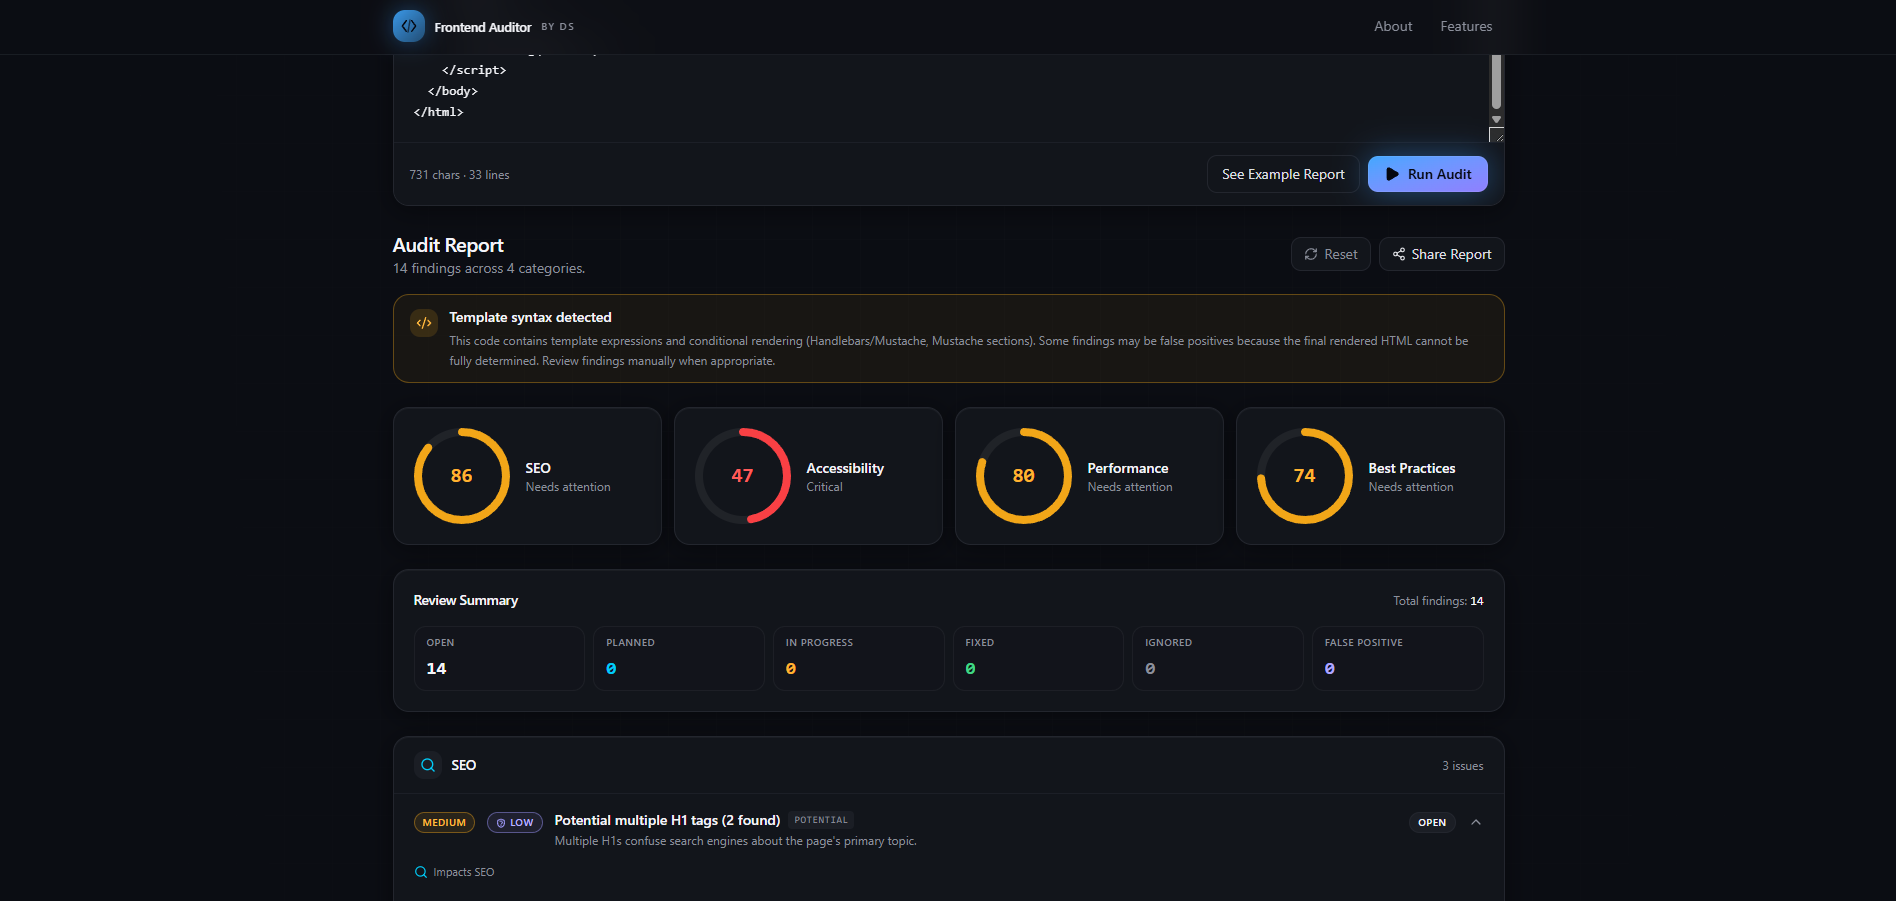The image size is (1896, 901).
Task: Select the Best Practices card label
Action: pyautogui.click(x=1411, y=468)
